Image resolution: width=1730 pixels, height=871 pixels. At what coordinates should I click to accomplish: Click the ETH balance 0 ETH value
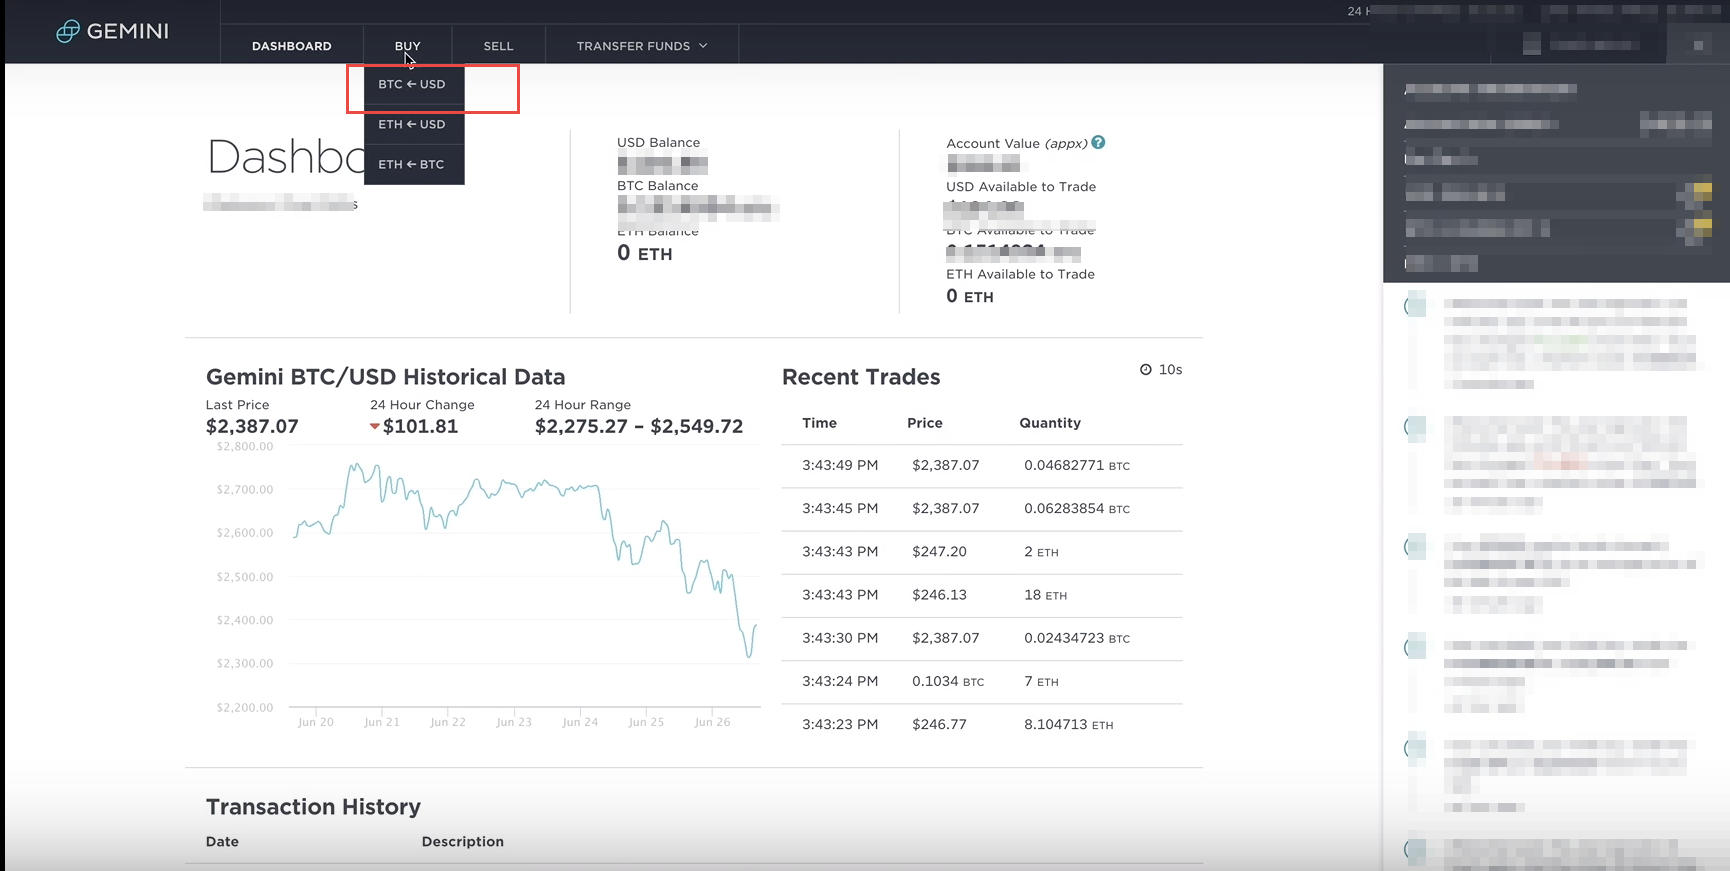tap(645, 253)
